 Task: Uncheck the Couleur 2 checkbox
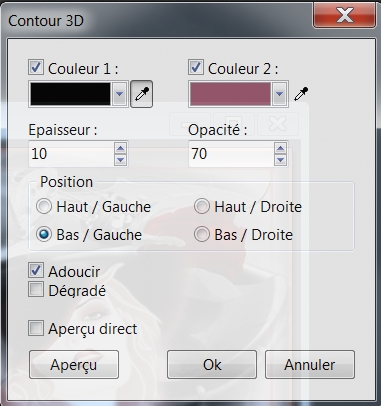[196, 67]
